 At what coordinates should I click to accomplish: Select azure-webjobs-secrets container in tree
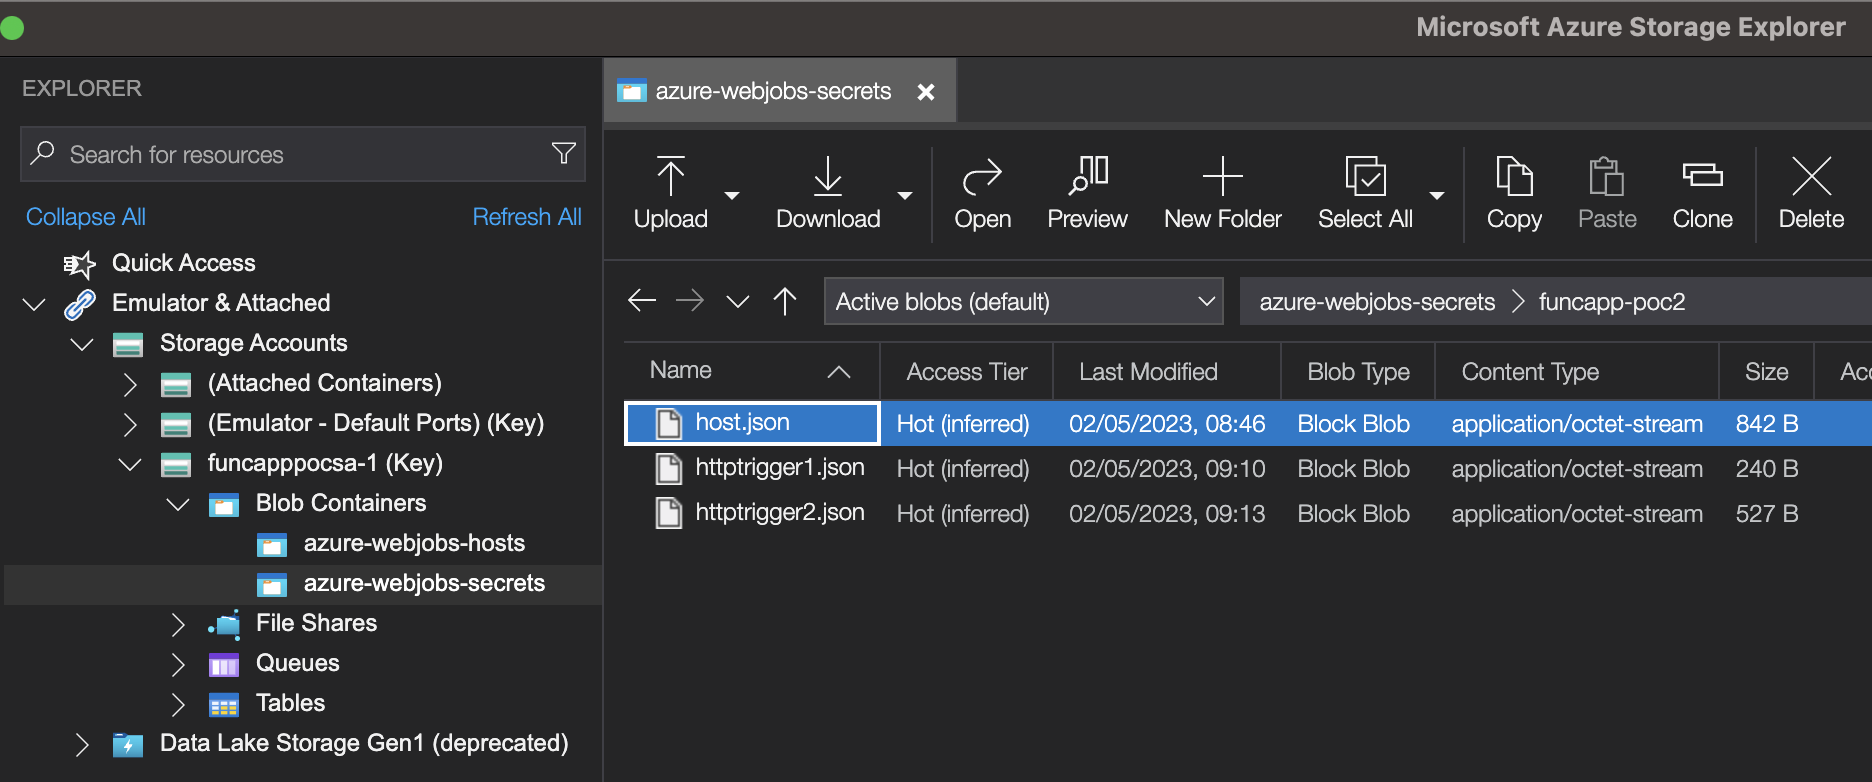click(424, 583)
